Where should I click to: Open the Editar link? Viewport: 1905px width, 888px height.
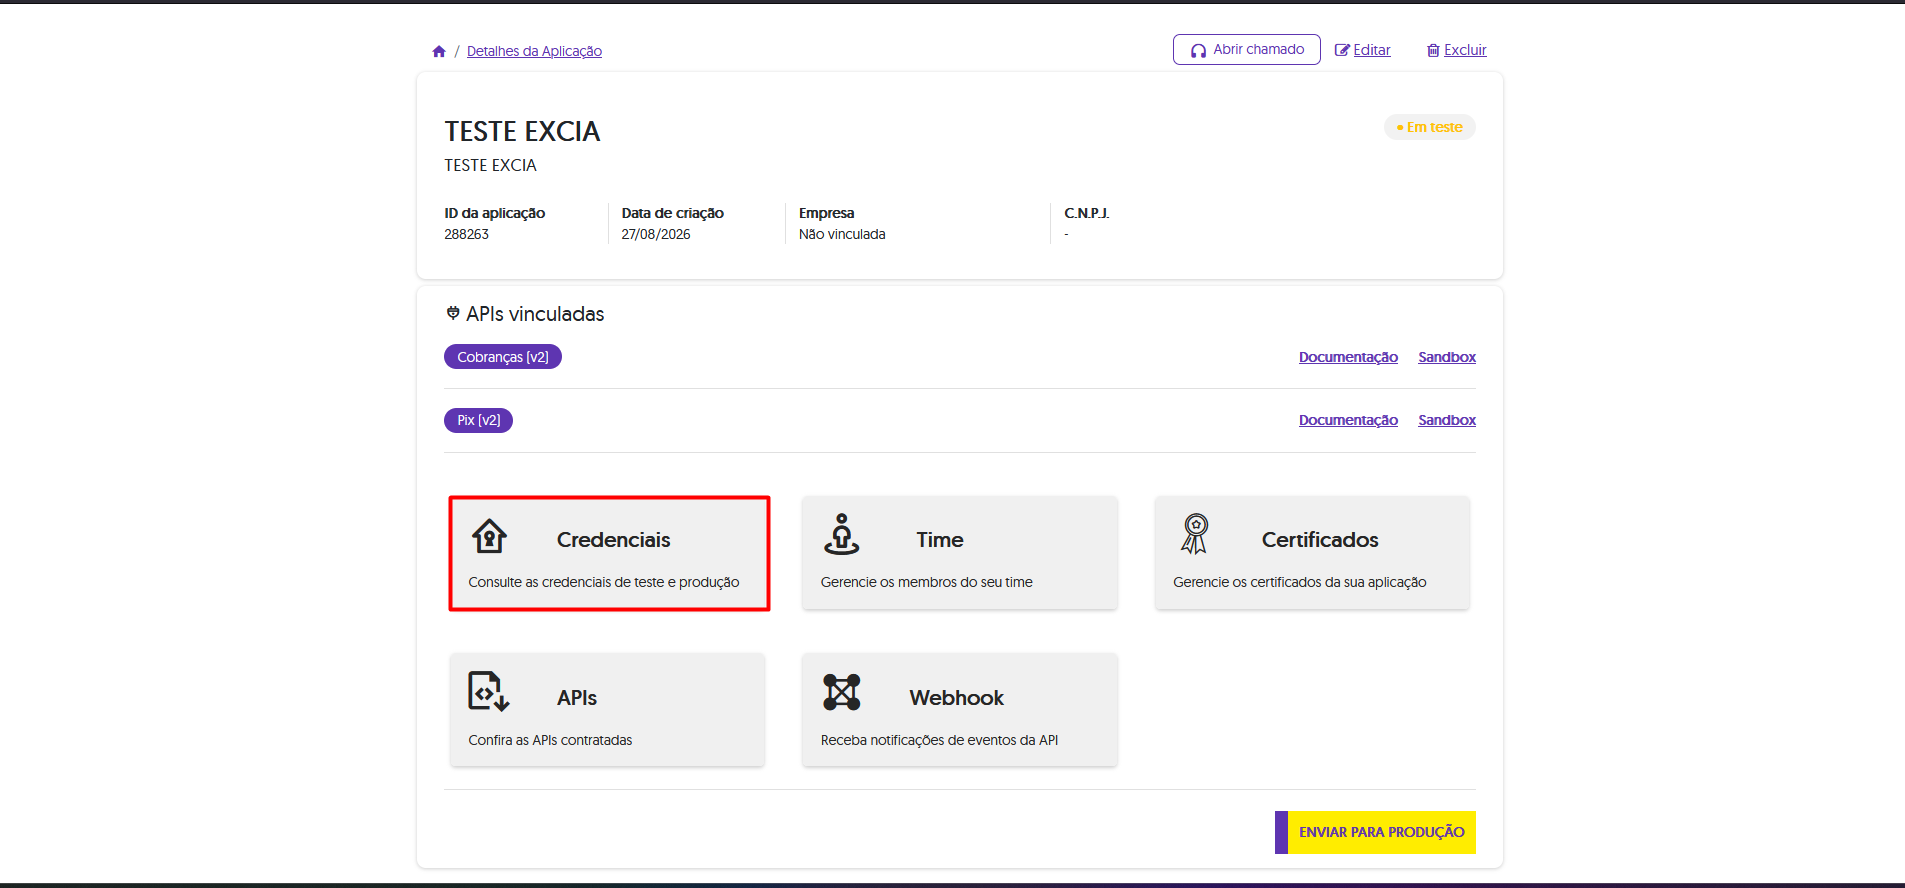click(1372, 50)
